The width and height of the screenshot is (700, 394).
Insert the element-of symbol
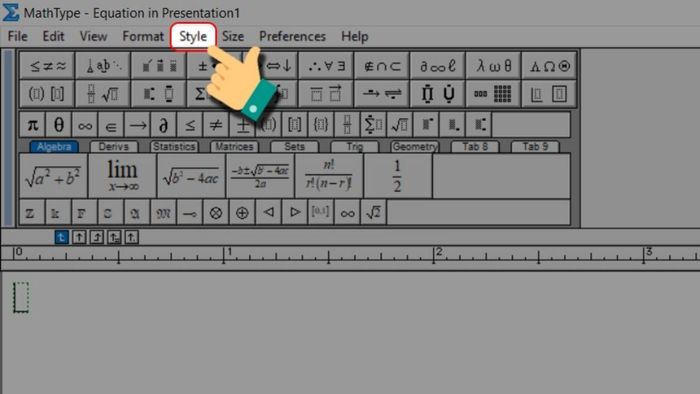pos(111,125)
